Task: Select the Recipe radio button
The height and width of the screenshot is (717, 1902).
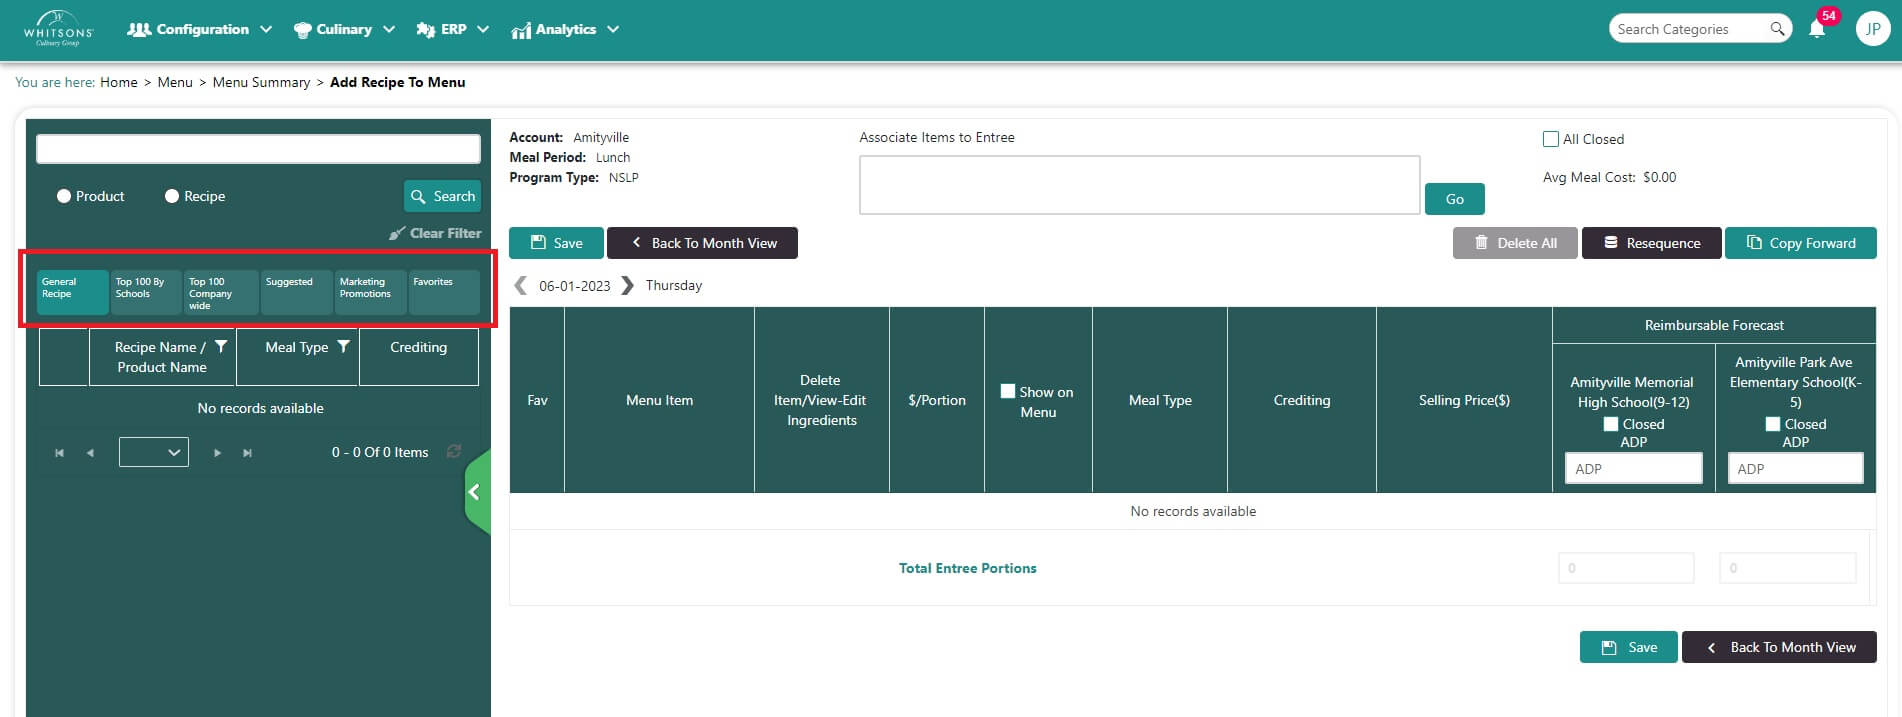Action: [172, 196]
